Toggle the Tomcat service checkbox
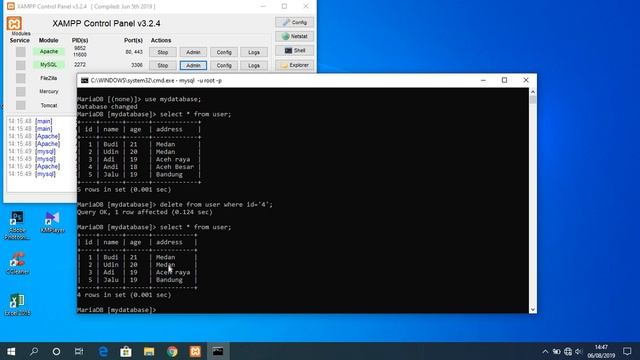 (20, 105)
